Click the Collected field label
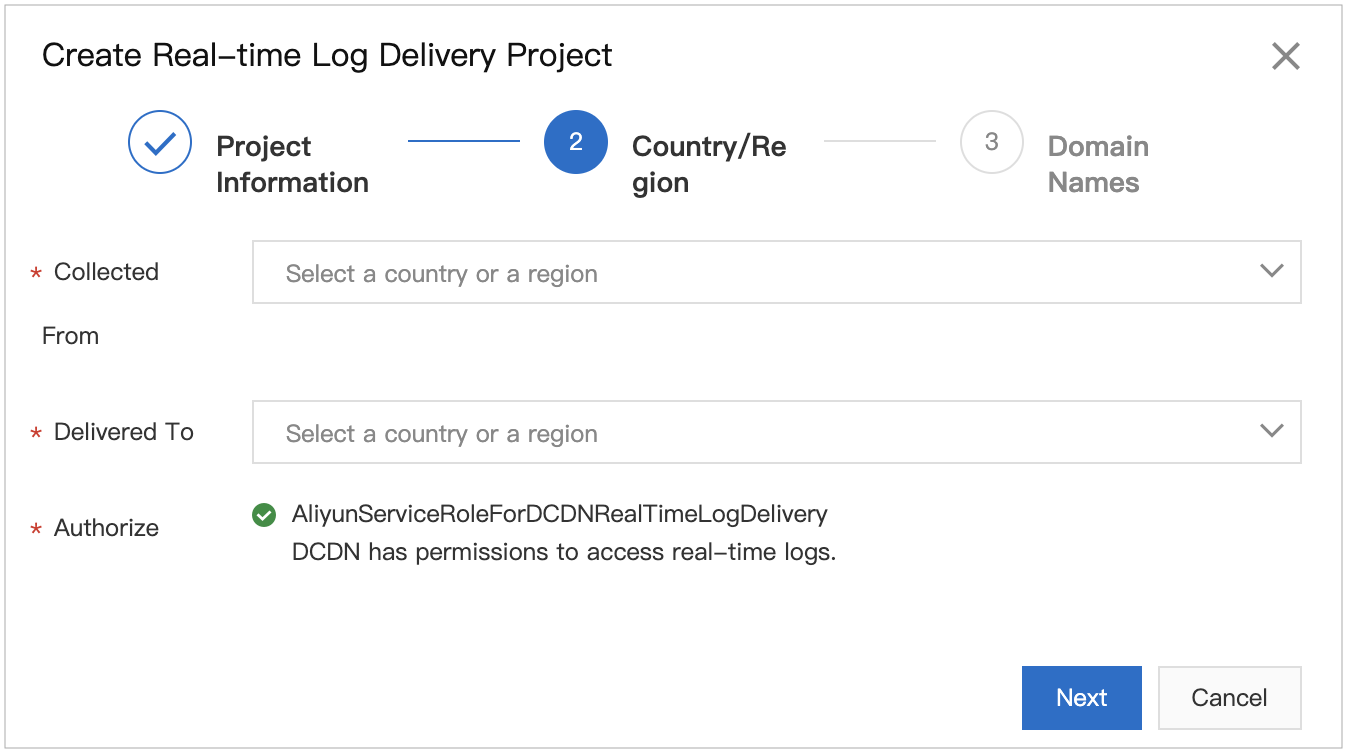 (x=106, y=272)
